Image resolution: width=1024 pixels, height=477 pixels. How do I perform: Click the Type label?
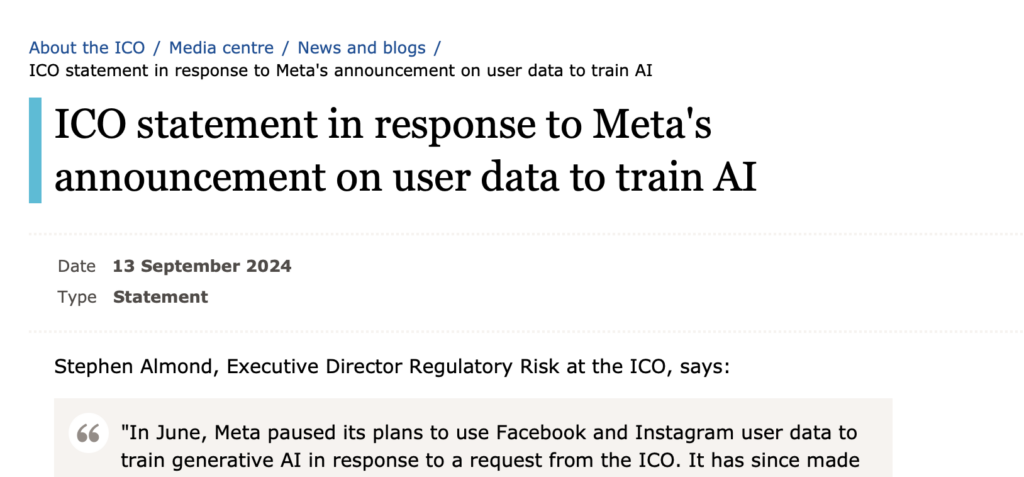click(77, 297)
